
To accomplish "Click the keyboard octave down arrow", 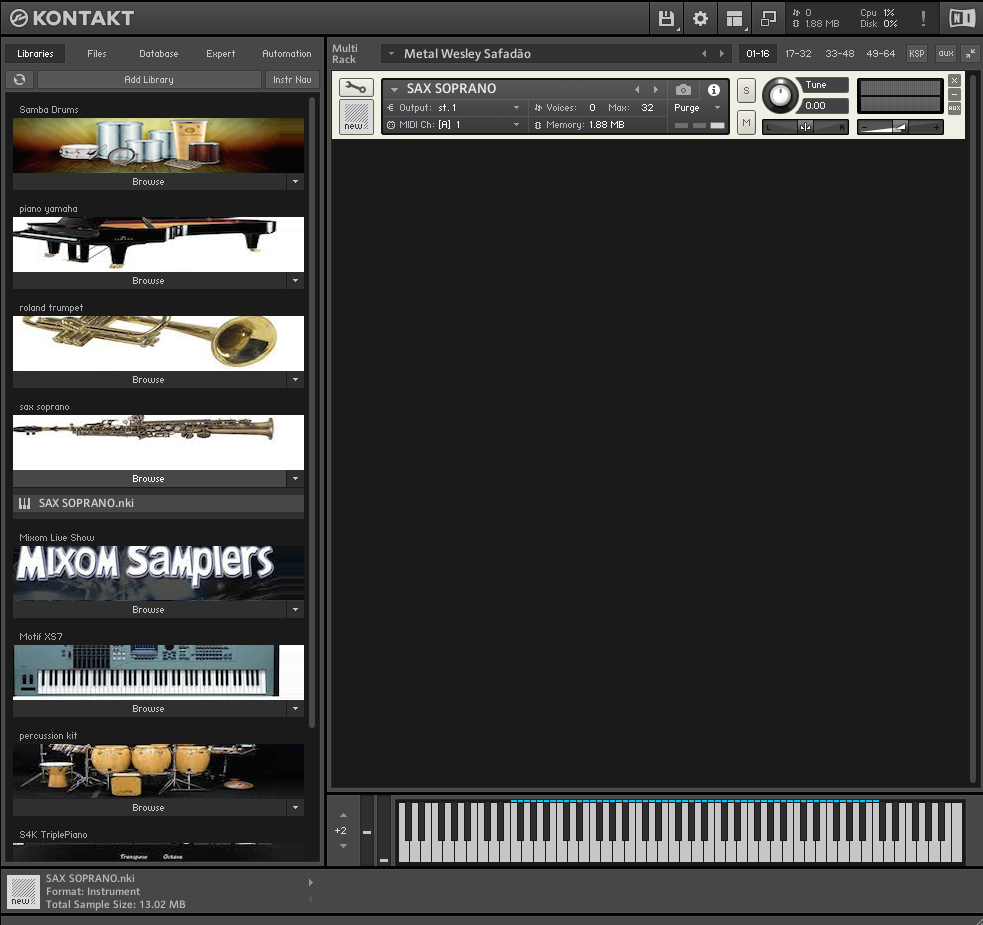I will pyautogui.click(x=344, y=846).
